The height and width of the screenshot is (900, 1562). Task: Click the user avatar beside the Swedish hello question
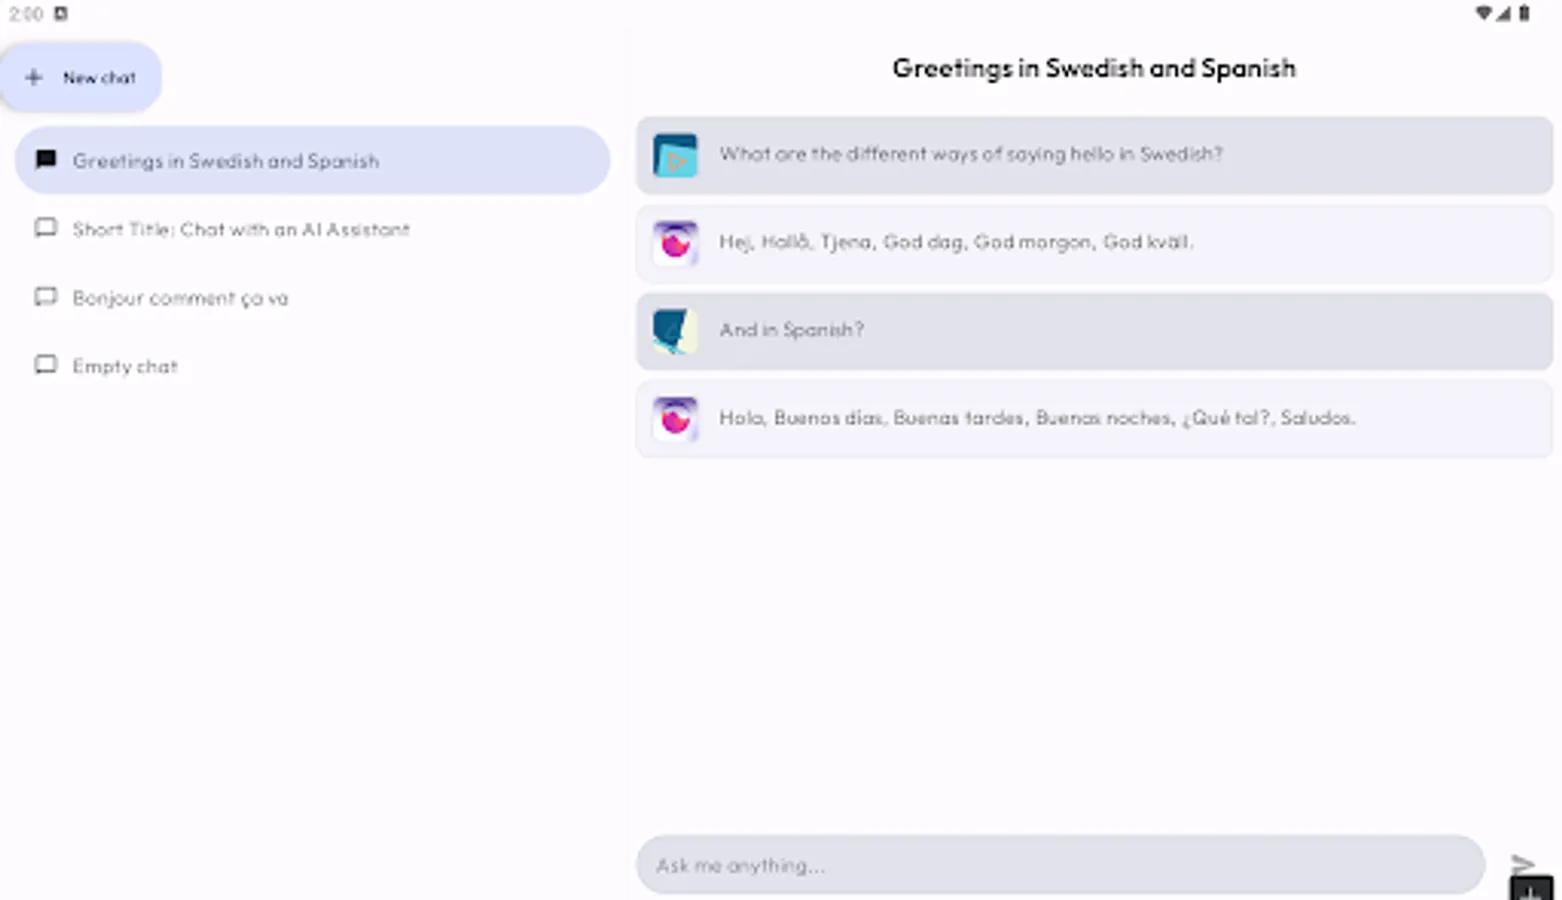(675, 155)
